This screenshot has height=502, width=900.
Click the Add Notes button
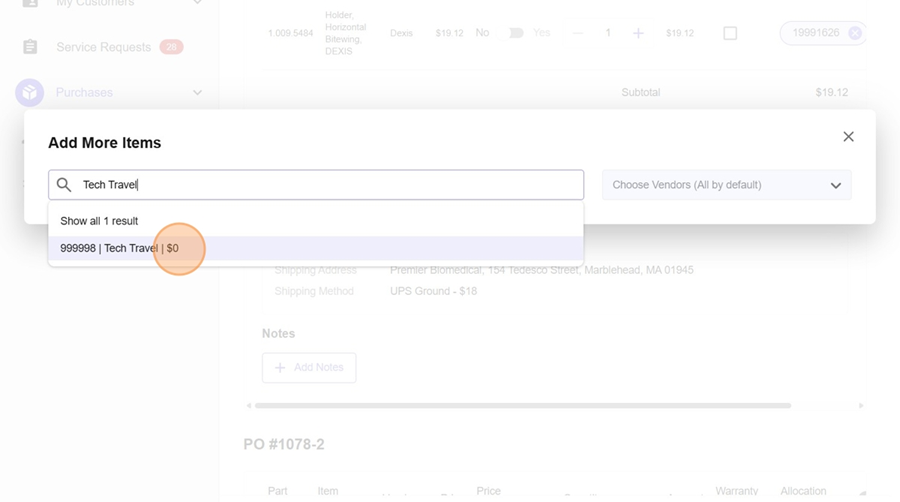tap(309, 368)
